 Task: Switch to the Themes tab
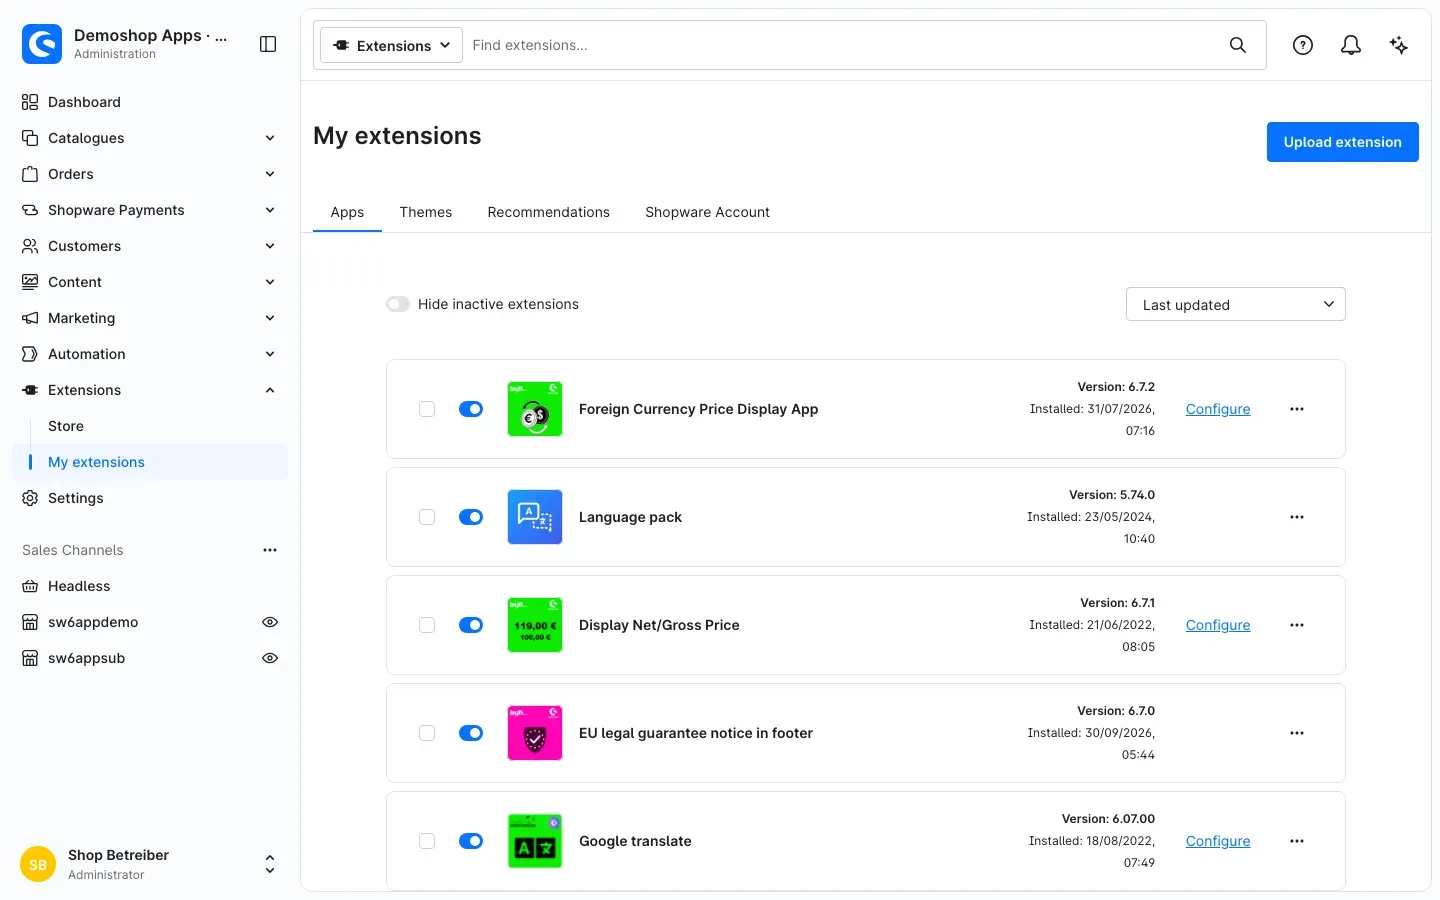(426, 212)
